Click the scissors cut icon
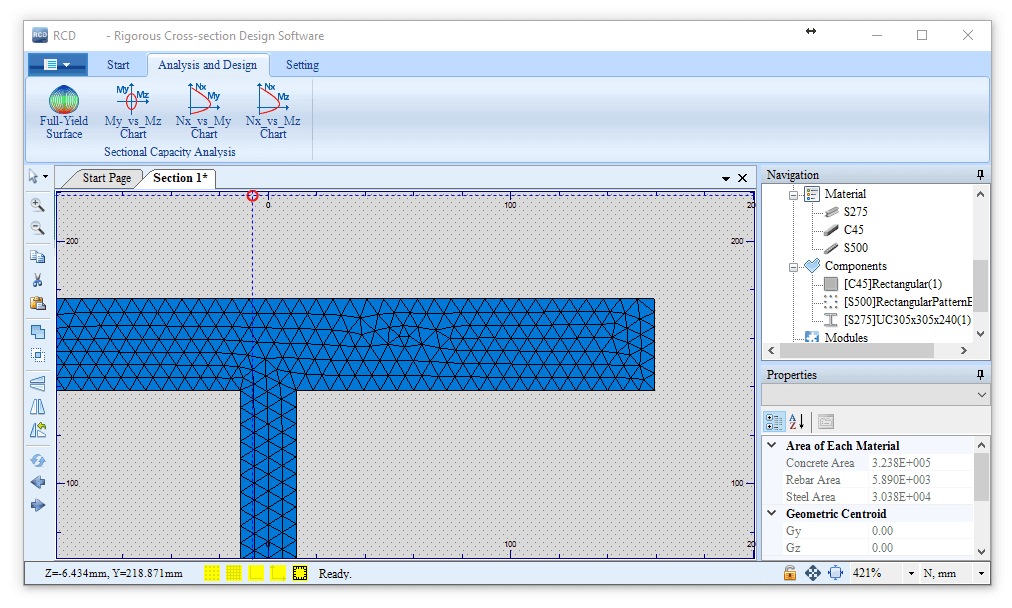The image size is (1012, 608). [37, 279]
